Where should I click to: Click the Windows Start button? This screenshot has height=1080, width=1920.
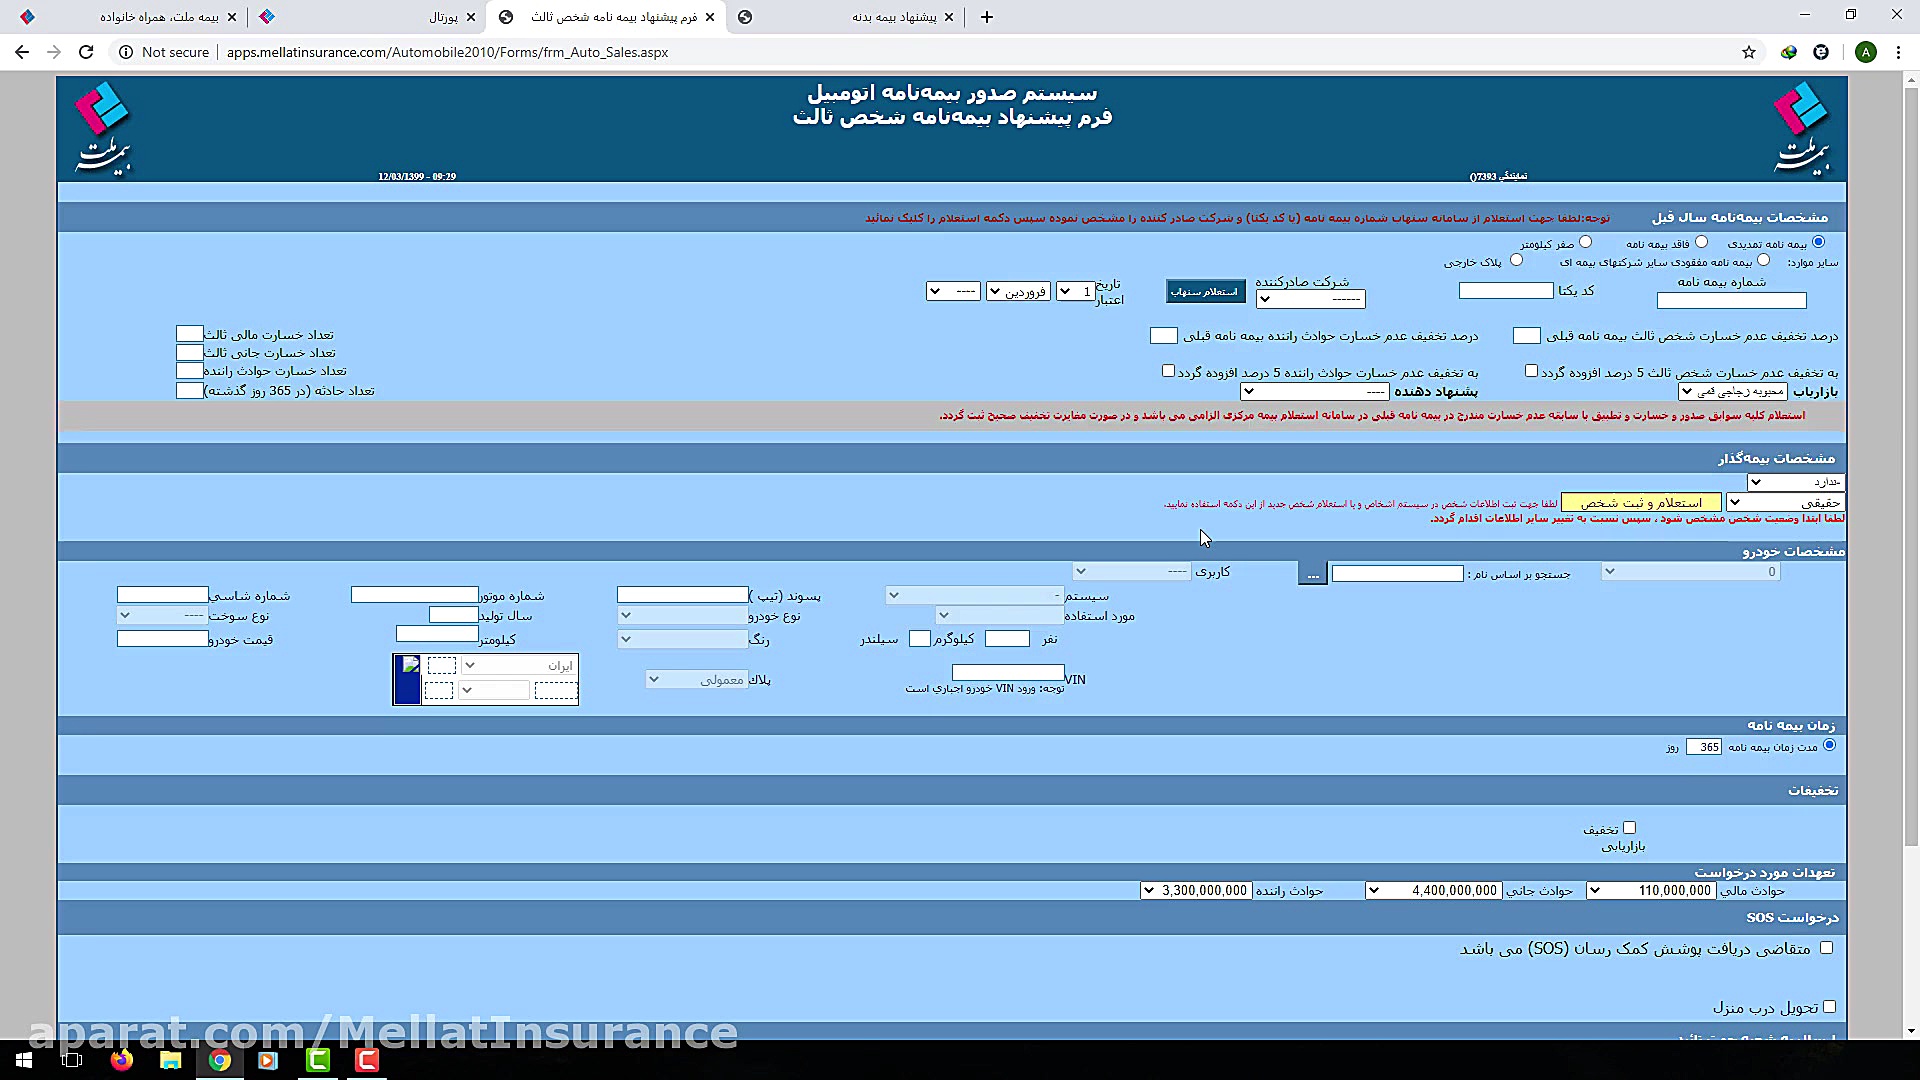pyautogui.click(x=24, y=1060)
